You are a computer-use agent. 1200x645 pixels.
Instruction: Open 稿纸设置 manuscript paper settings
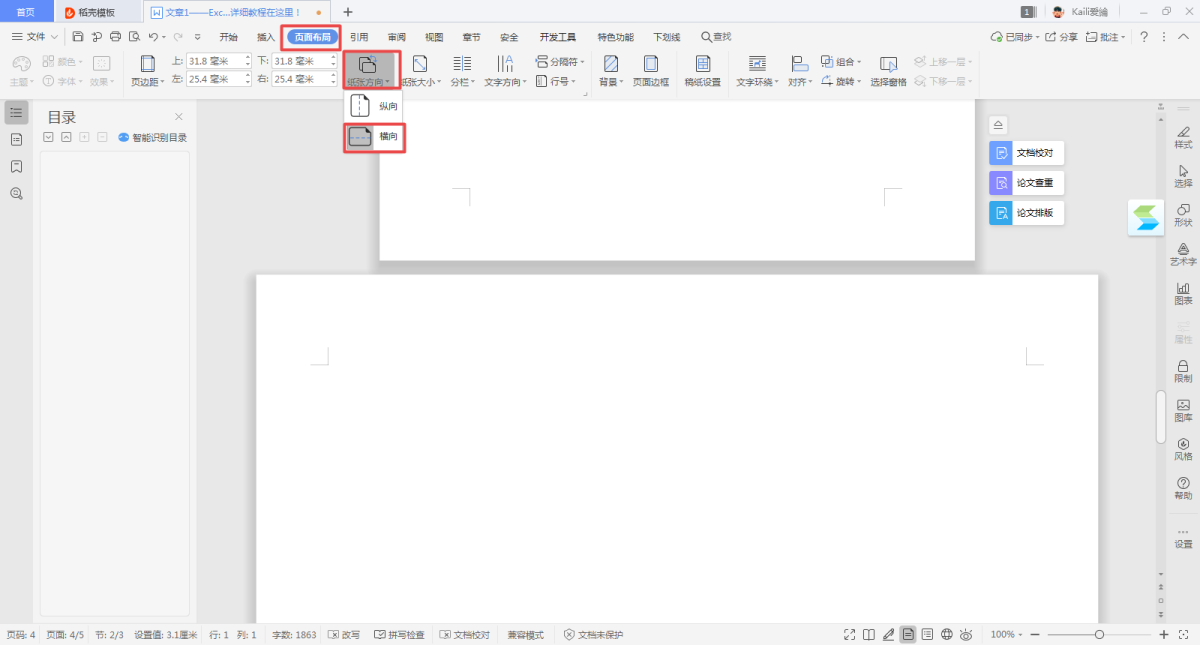point(703,71)
